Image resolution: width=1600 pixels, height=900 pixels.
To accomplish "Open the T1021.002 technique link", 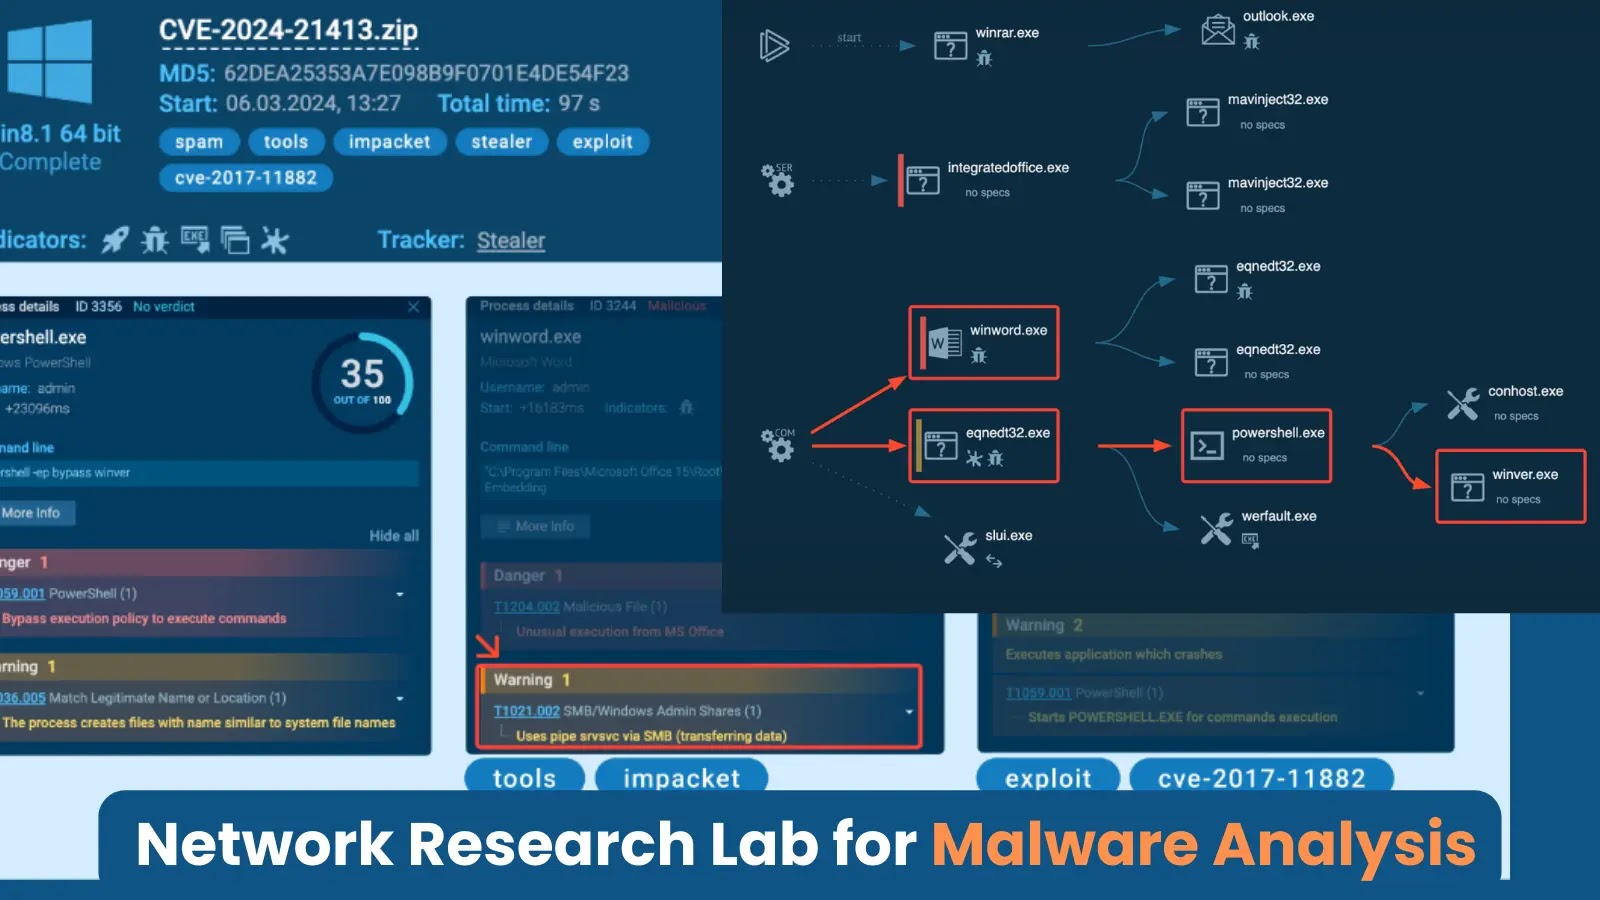I will pyautogui.click(x=526, y=711).
